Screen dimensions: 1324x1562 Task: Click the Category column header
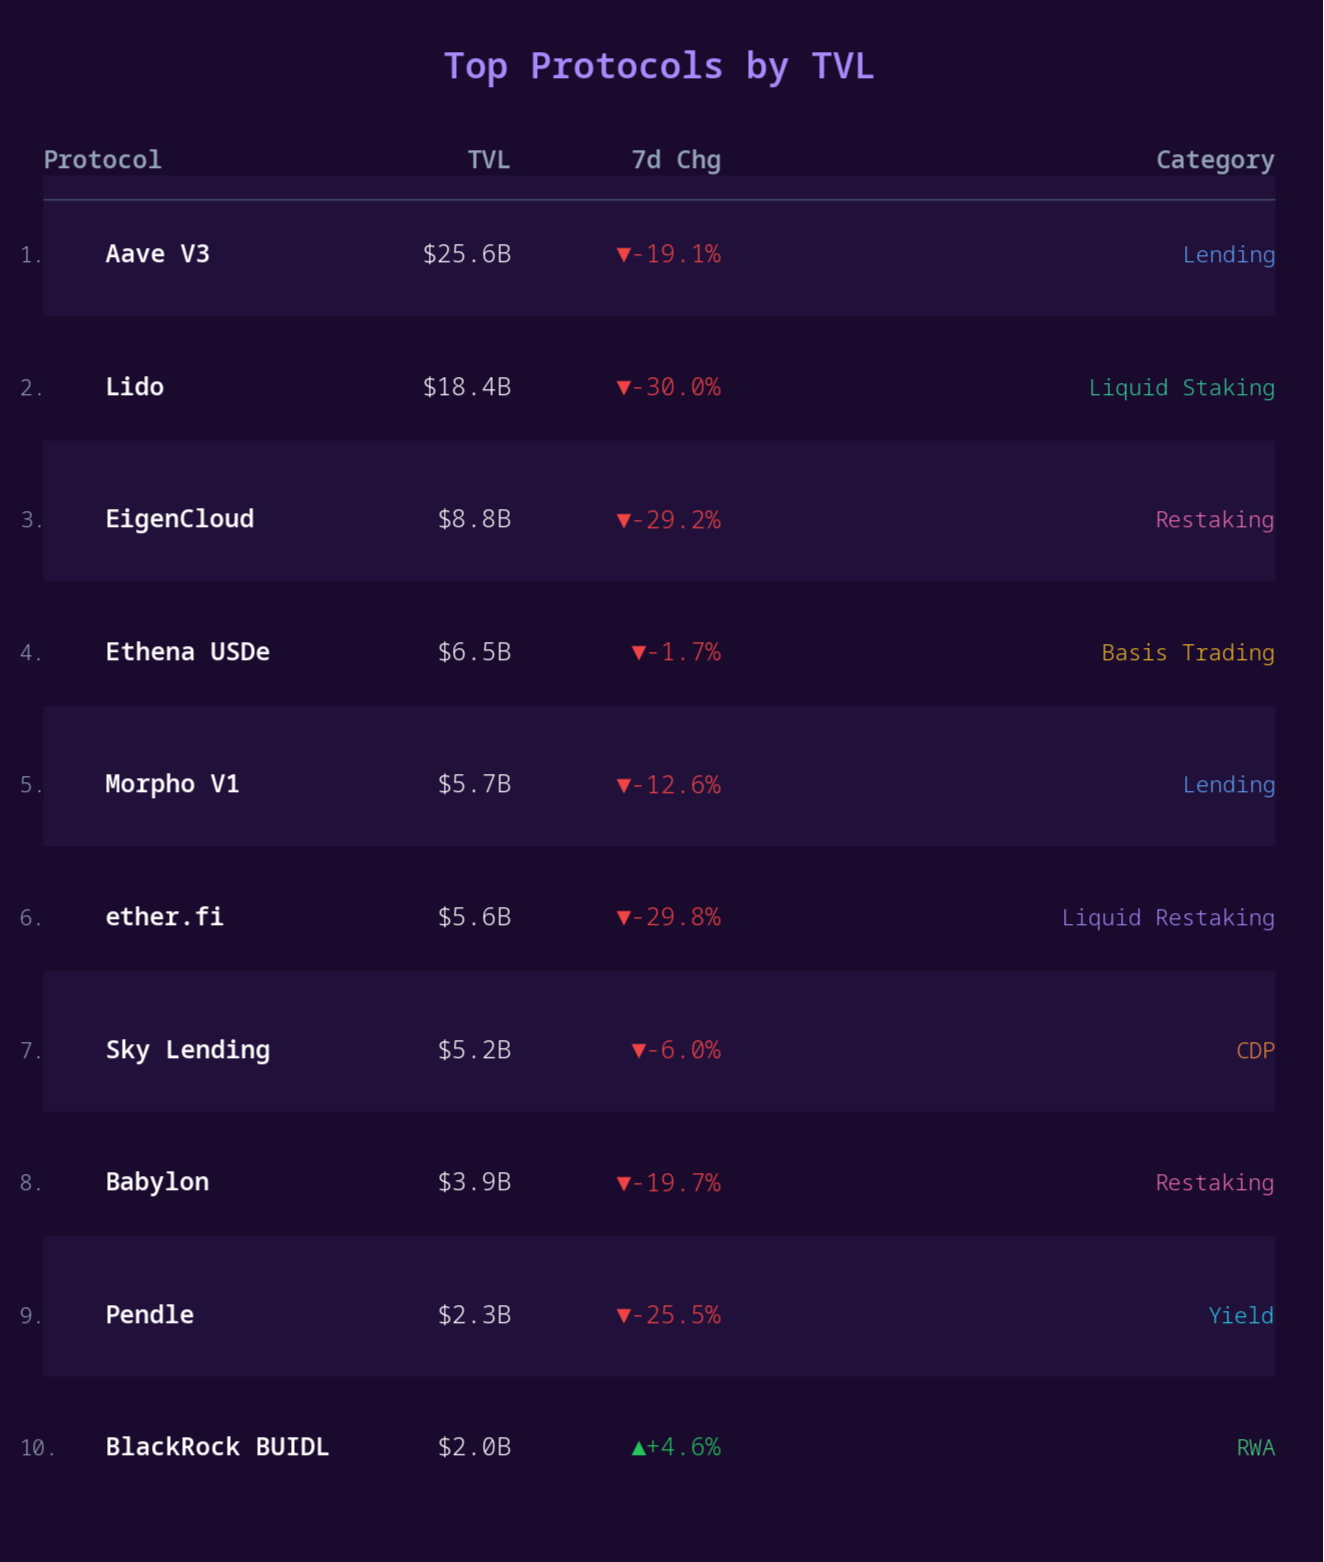[1215, 160]
